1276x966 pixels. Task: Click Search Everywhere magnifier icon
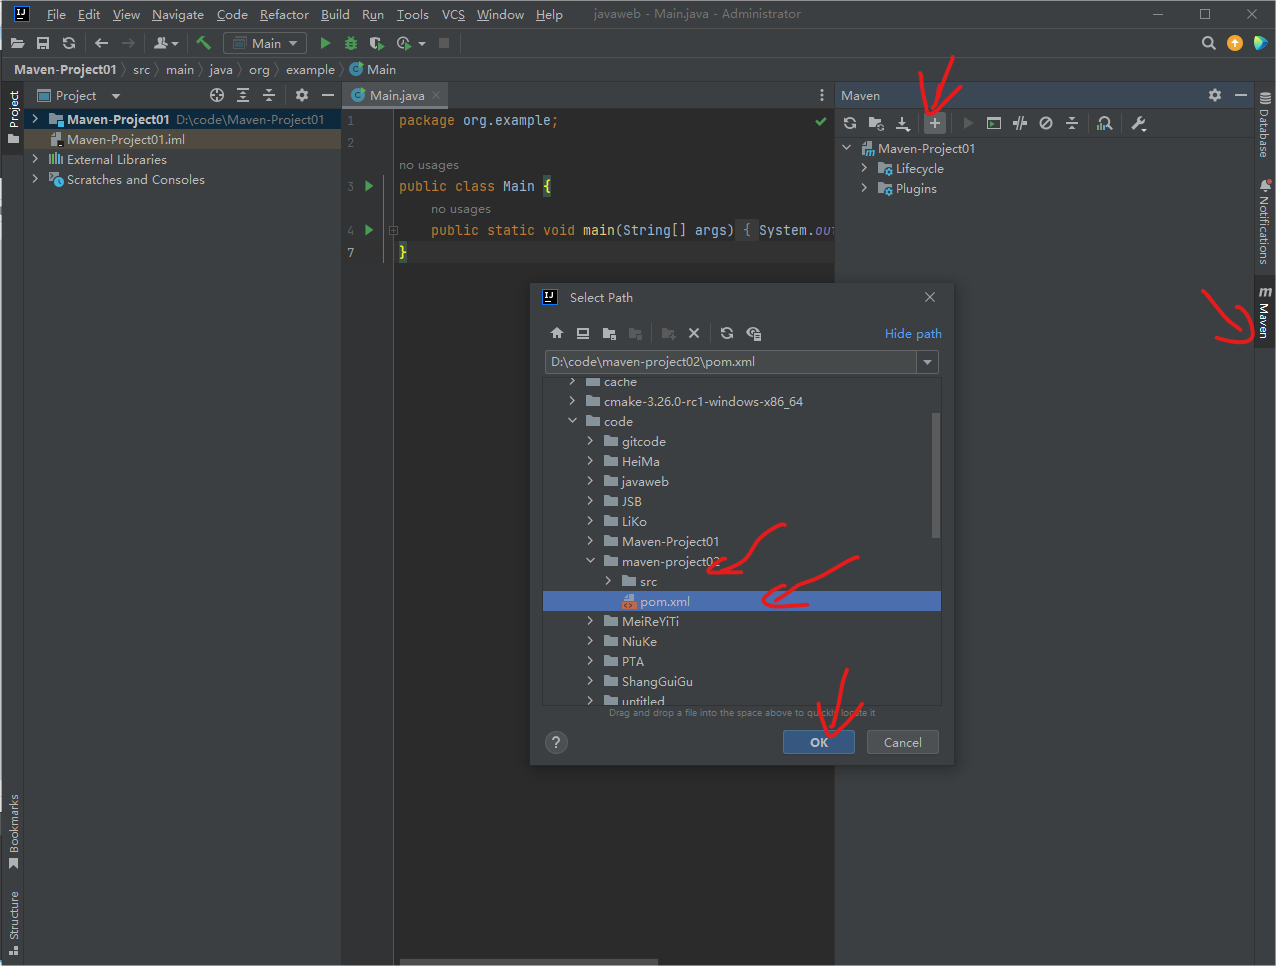(1209, 43)
